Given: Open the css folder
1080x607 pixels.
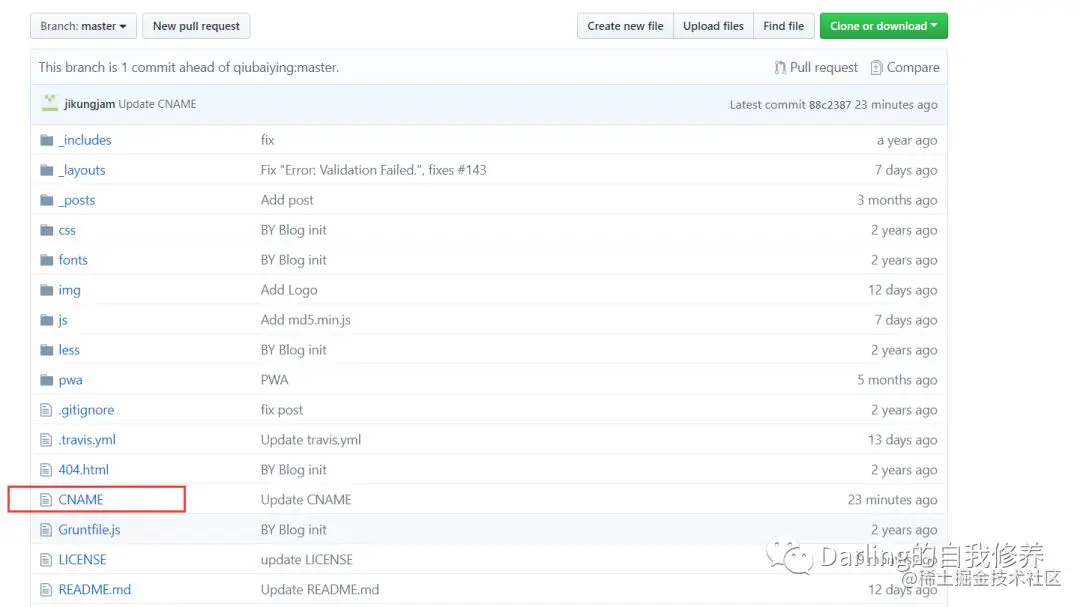Looking at the screenshot, I should (x=67, y=230).
